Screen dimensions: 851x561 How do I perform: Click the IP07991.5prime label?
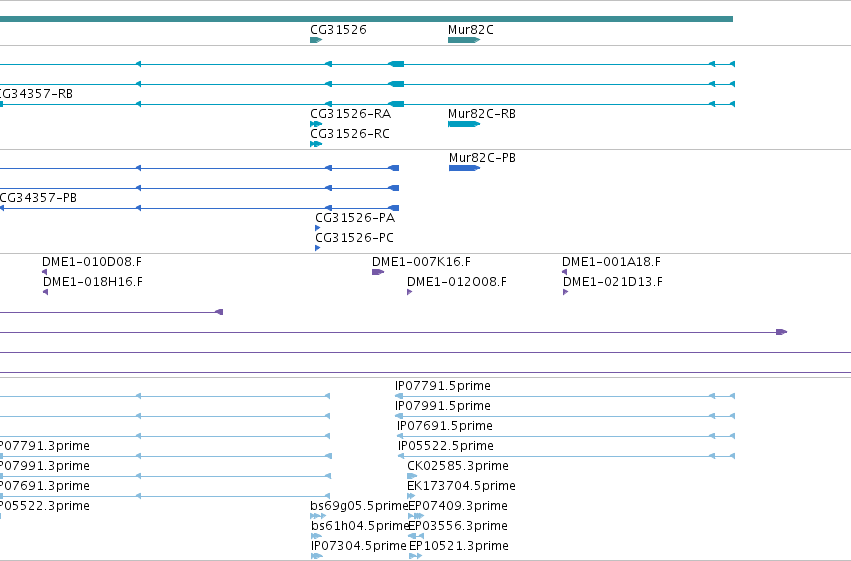[x=443, y=406]
